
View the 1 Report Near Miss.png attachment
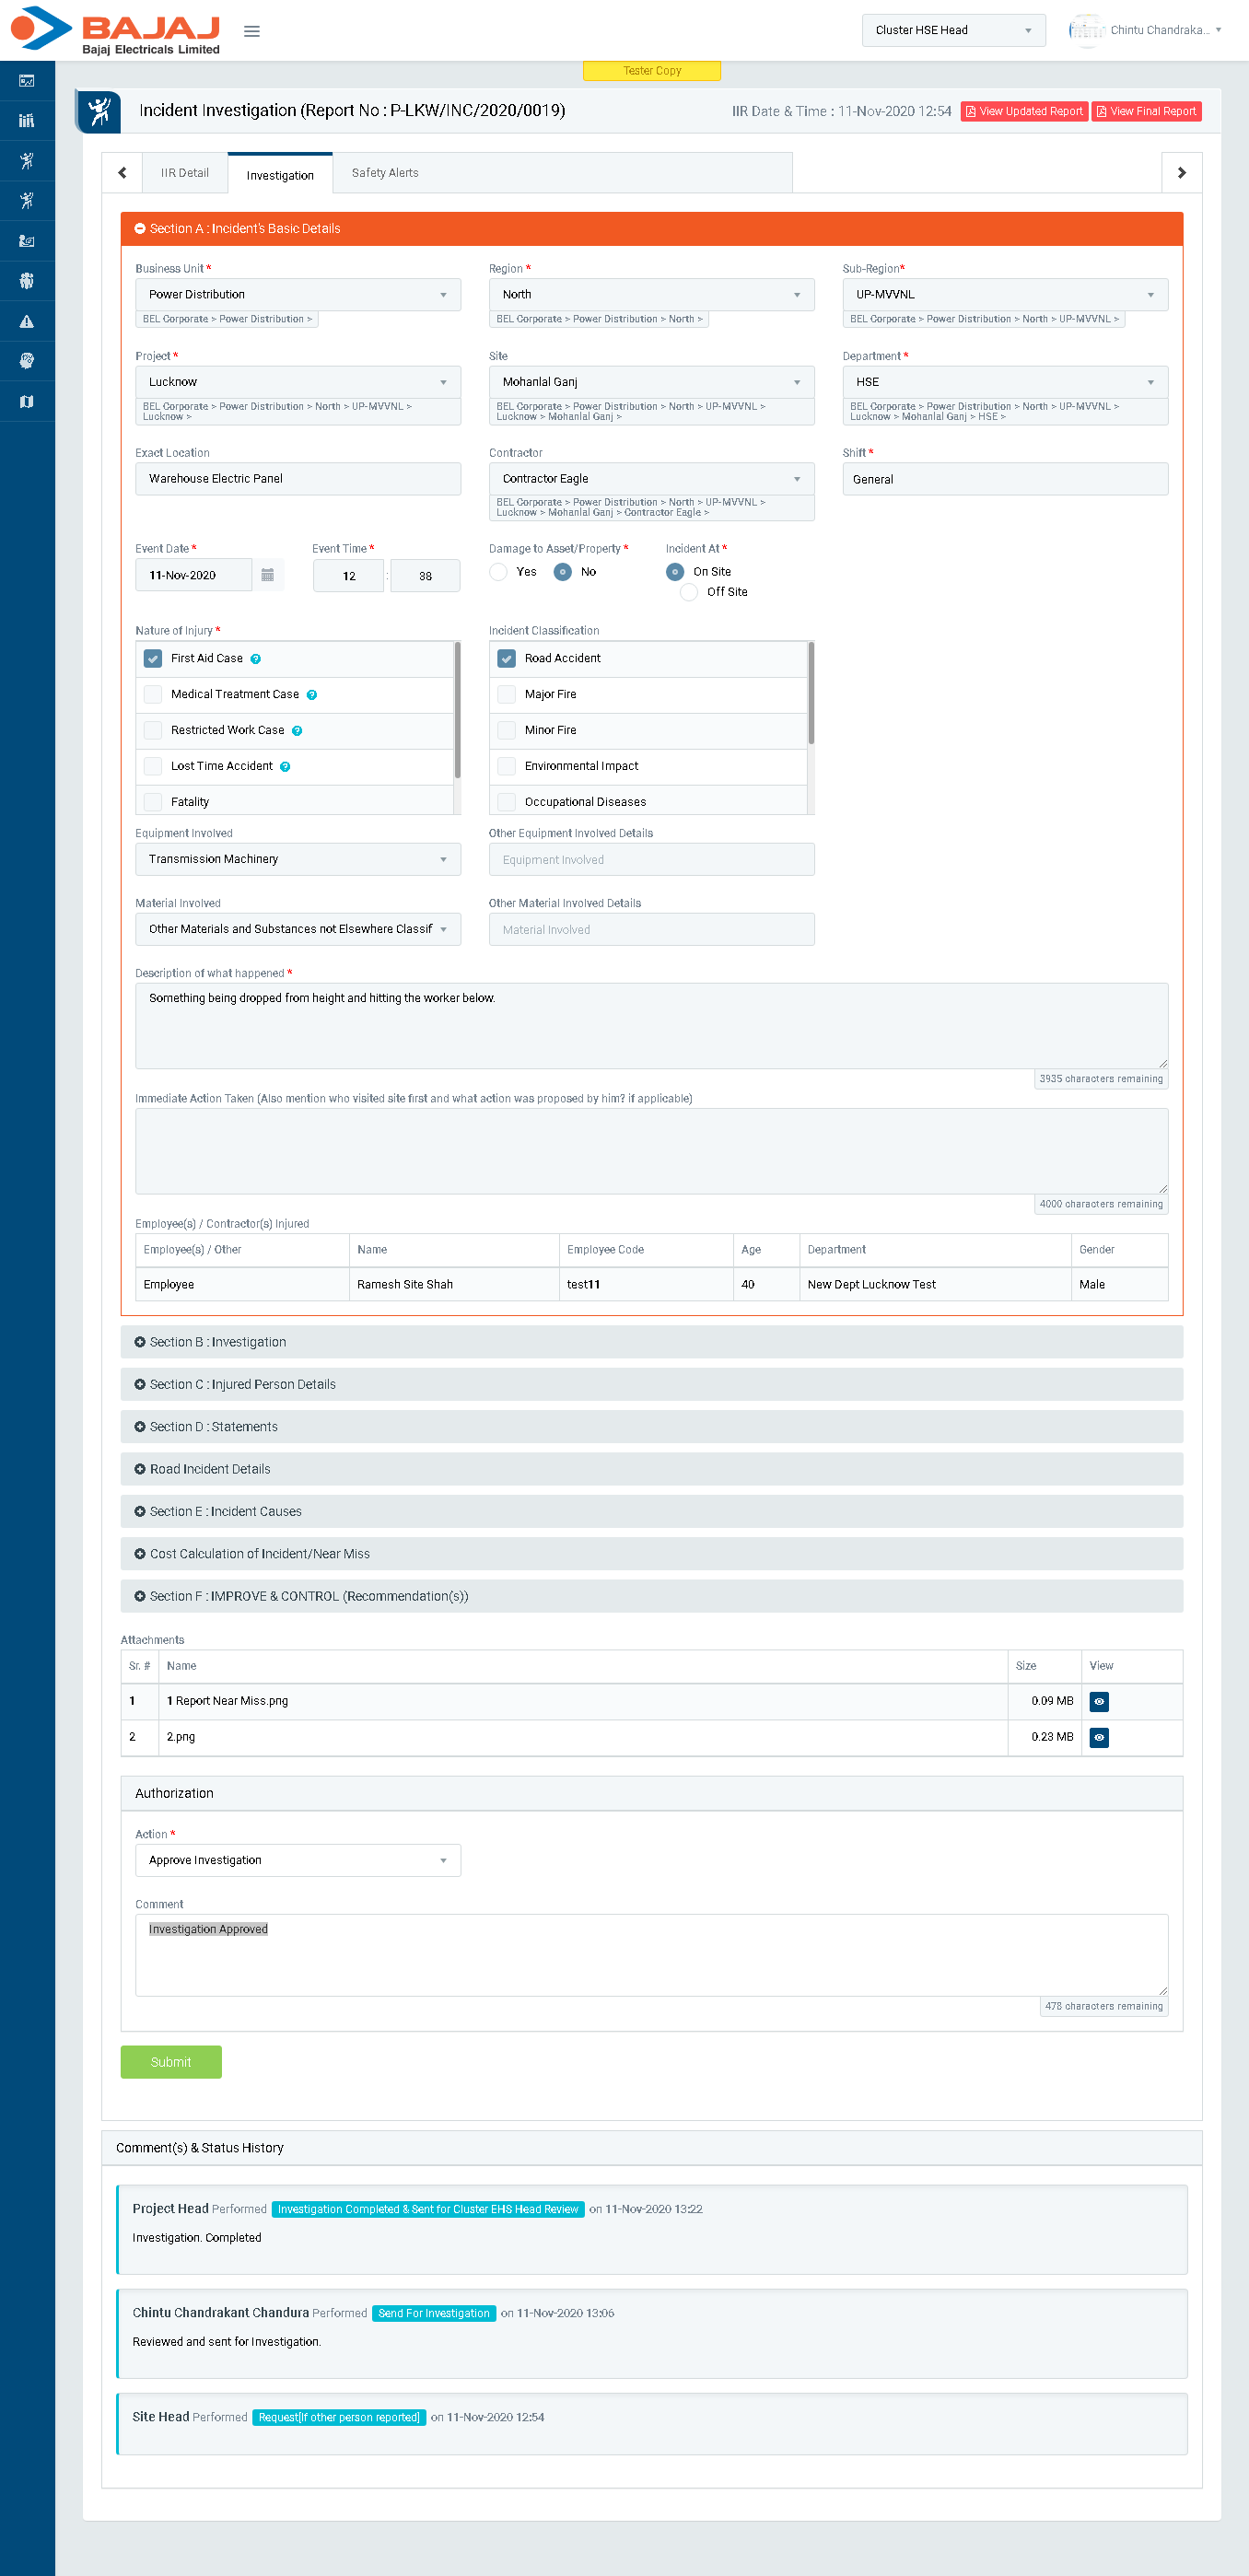tap(1098, 1701)
